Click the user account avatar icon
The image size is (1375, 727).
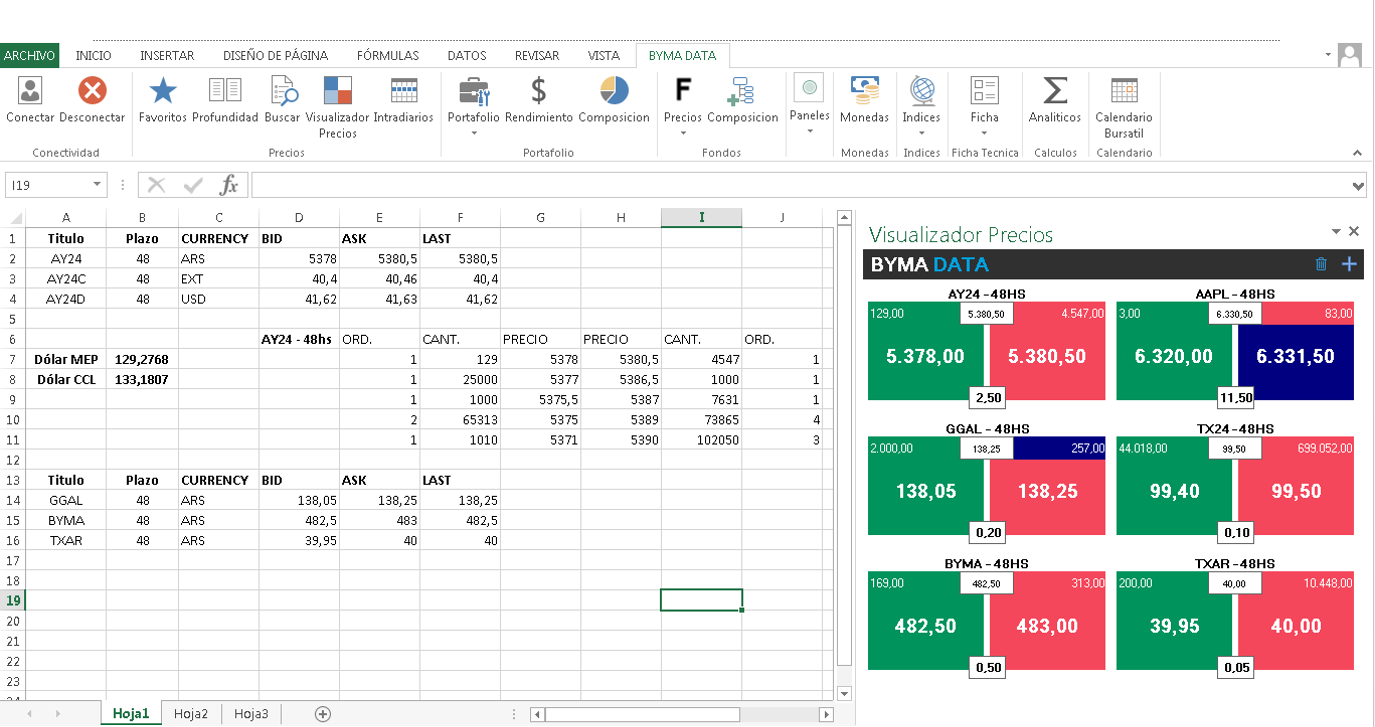coord(1350,55)
